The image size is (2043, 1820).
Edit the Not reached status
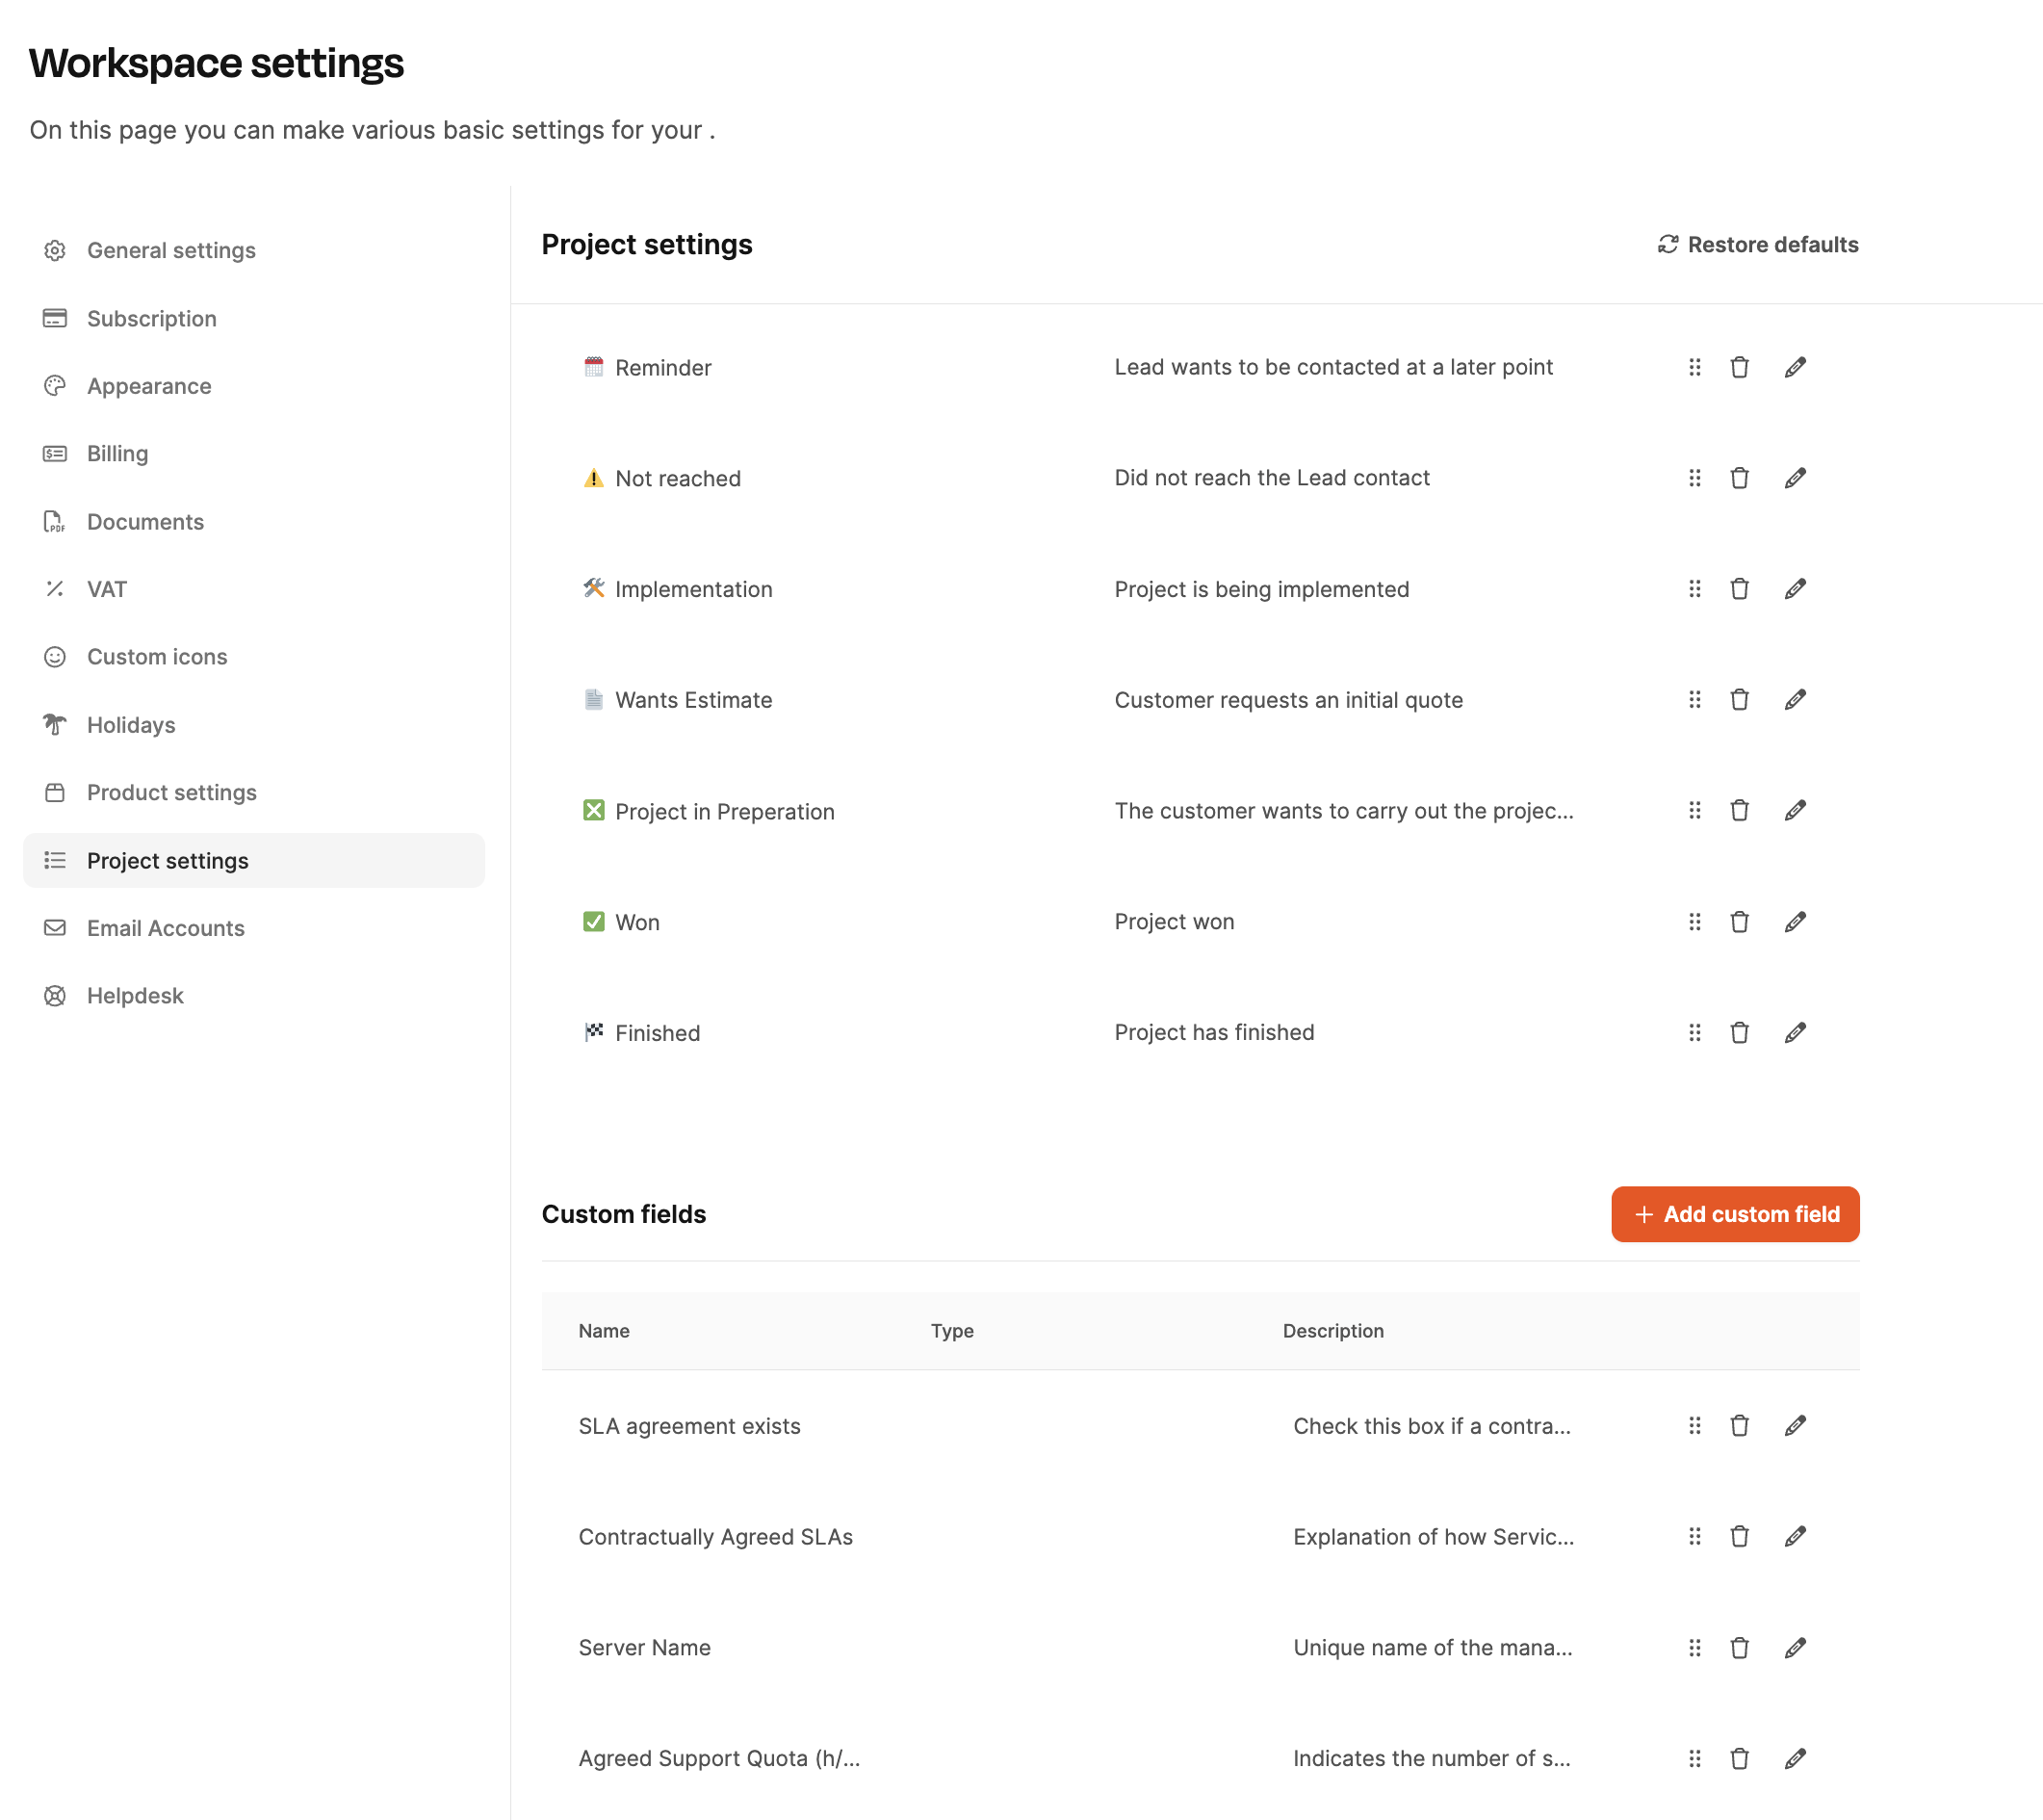pos(1795,478)
